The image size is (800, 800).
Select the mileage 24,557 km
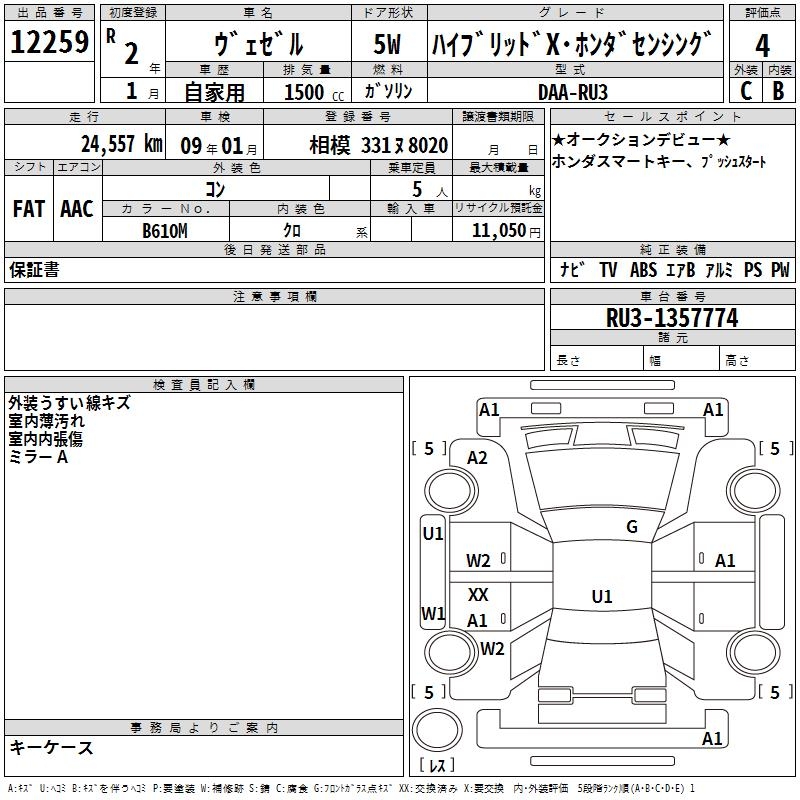[x=121, y=144]
